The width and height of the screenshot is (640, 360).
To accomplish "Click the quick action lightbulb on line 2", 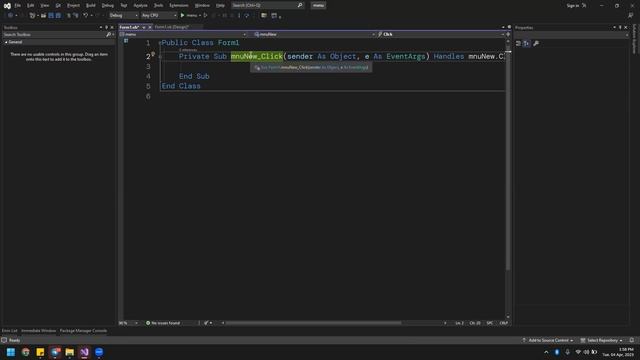I will (x=153, y=54).
